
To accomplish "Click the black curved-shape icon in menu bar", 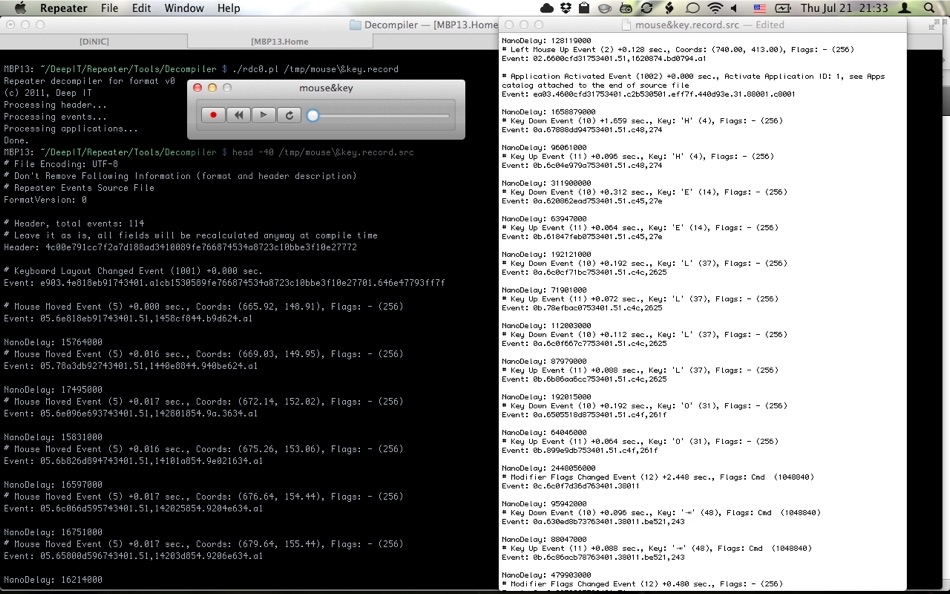I will pos(669,8).
